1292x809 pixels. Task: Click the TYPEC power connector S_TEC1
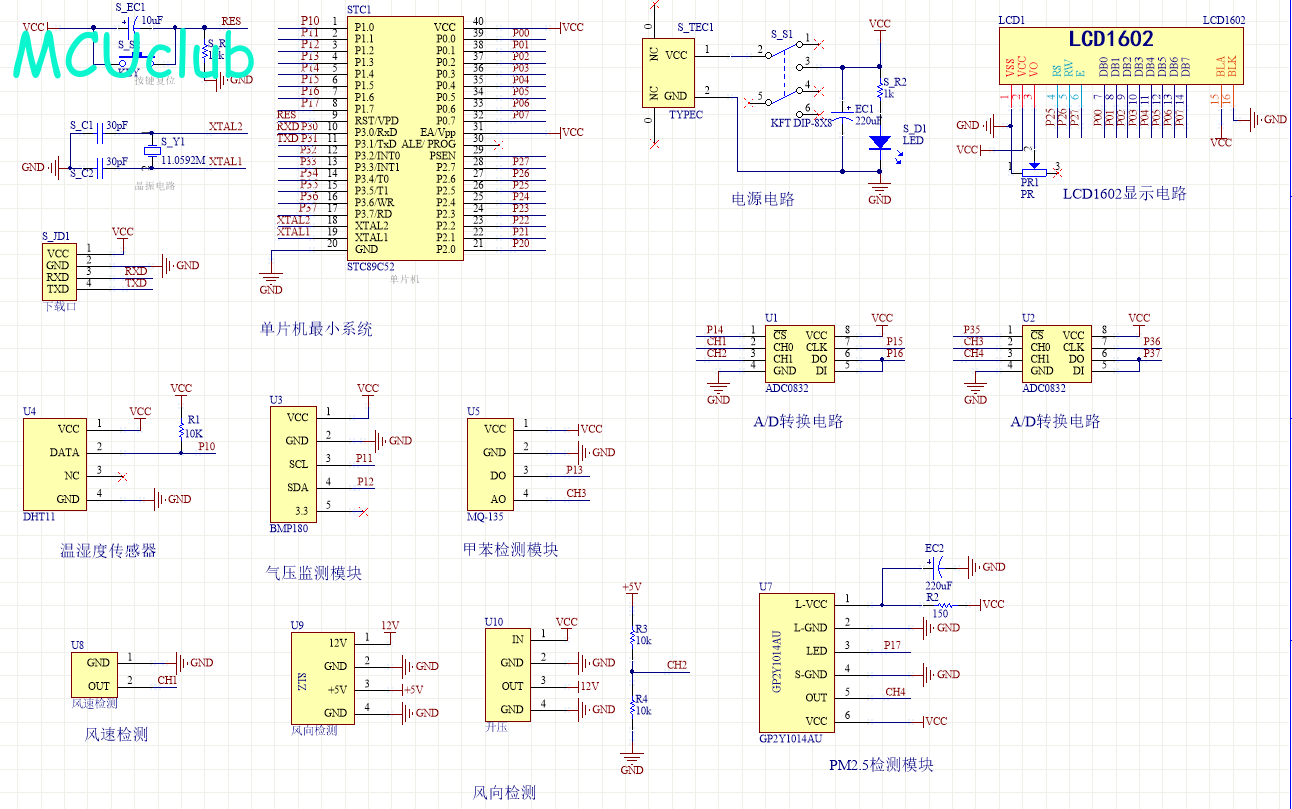[x=667, y=76]
